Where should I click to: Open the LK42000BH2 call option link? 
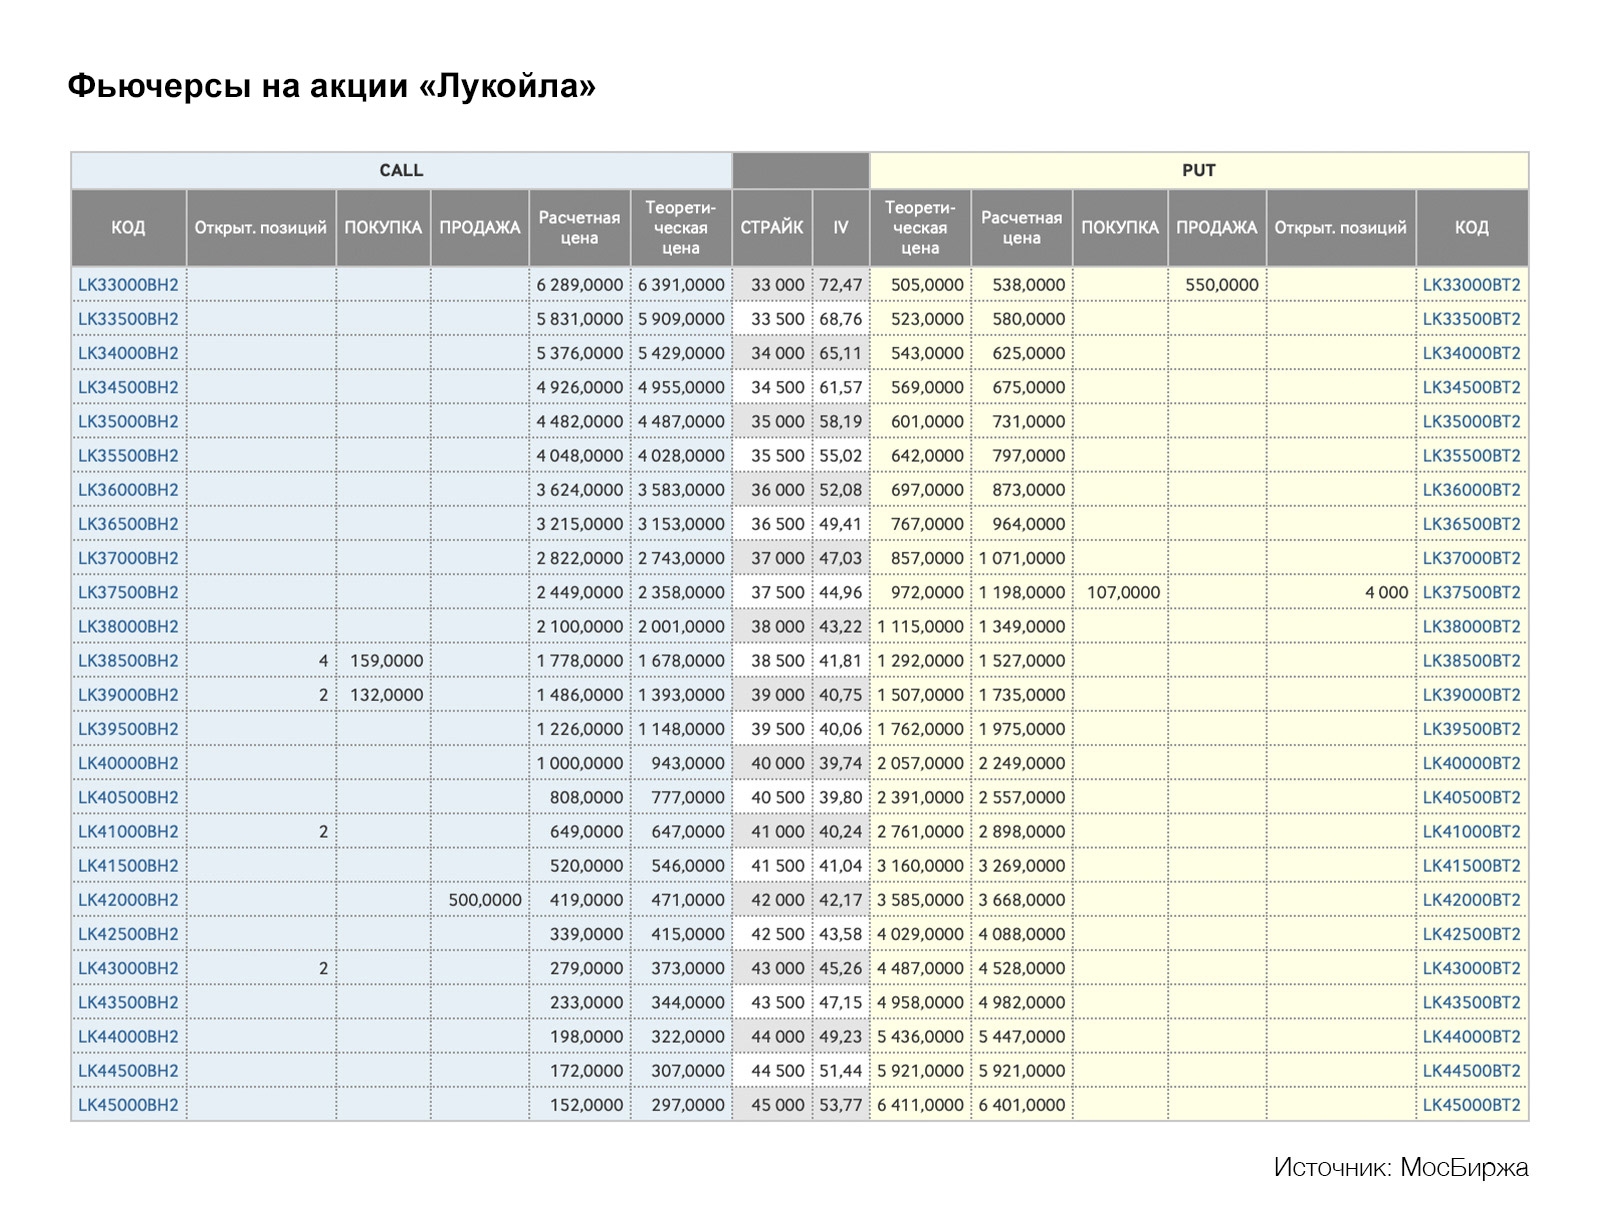[128, 899]
